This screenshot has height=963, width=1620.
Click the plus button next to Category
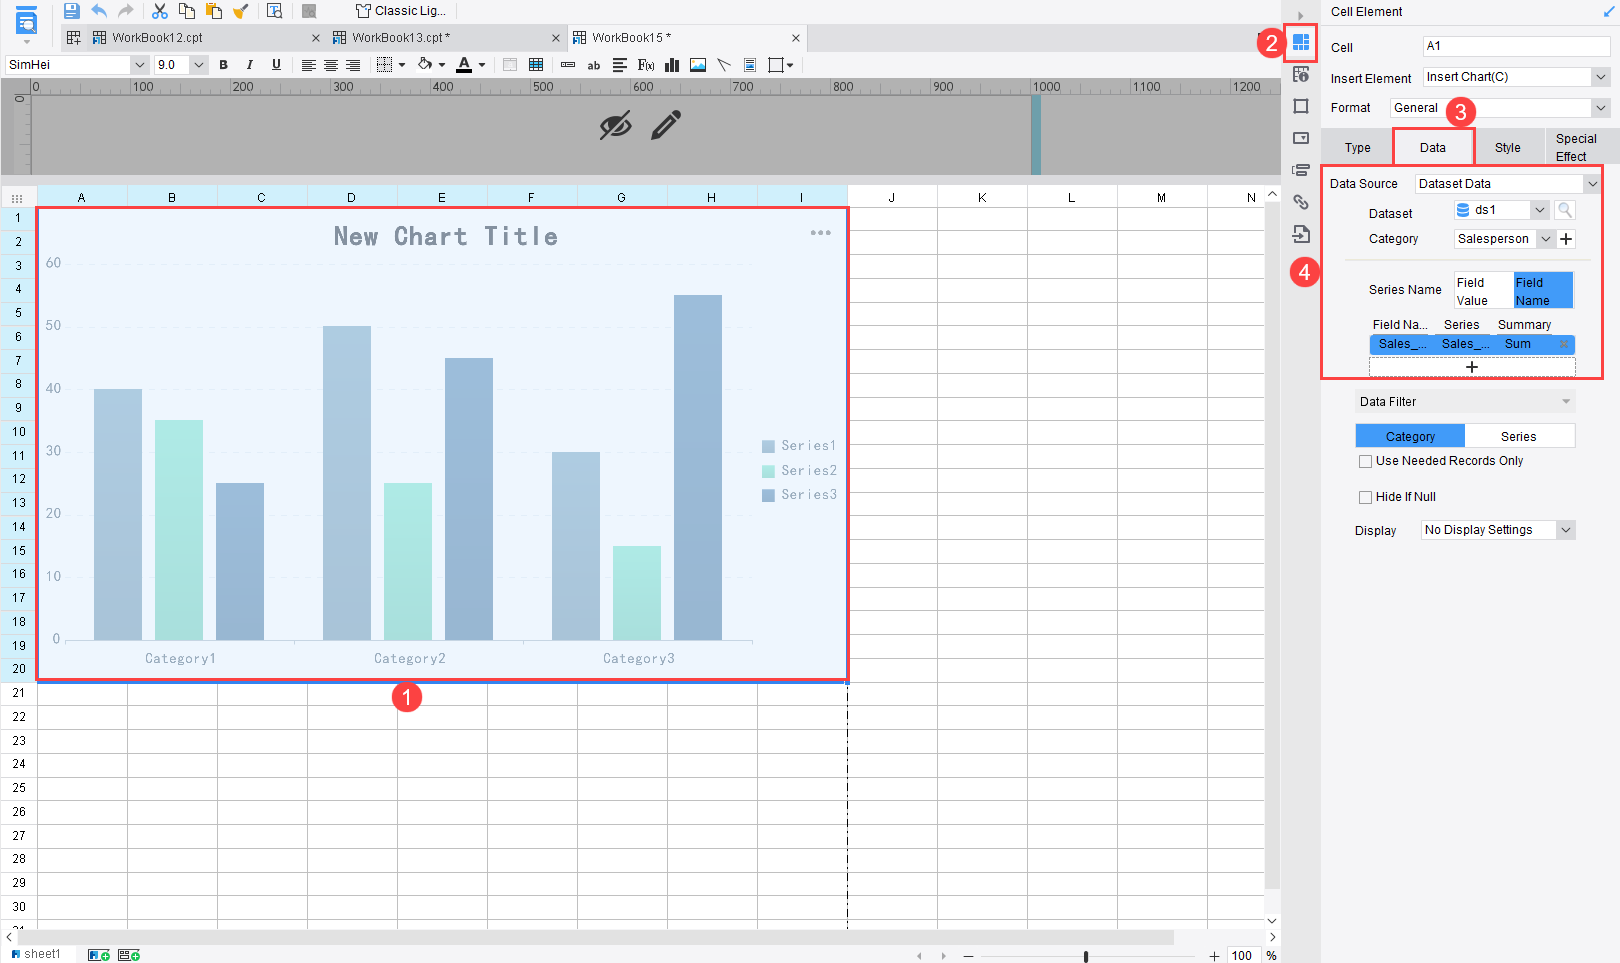click(x=1567, y=239)
